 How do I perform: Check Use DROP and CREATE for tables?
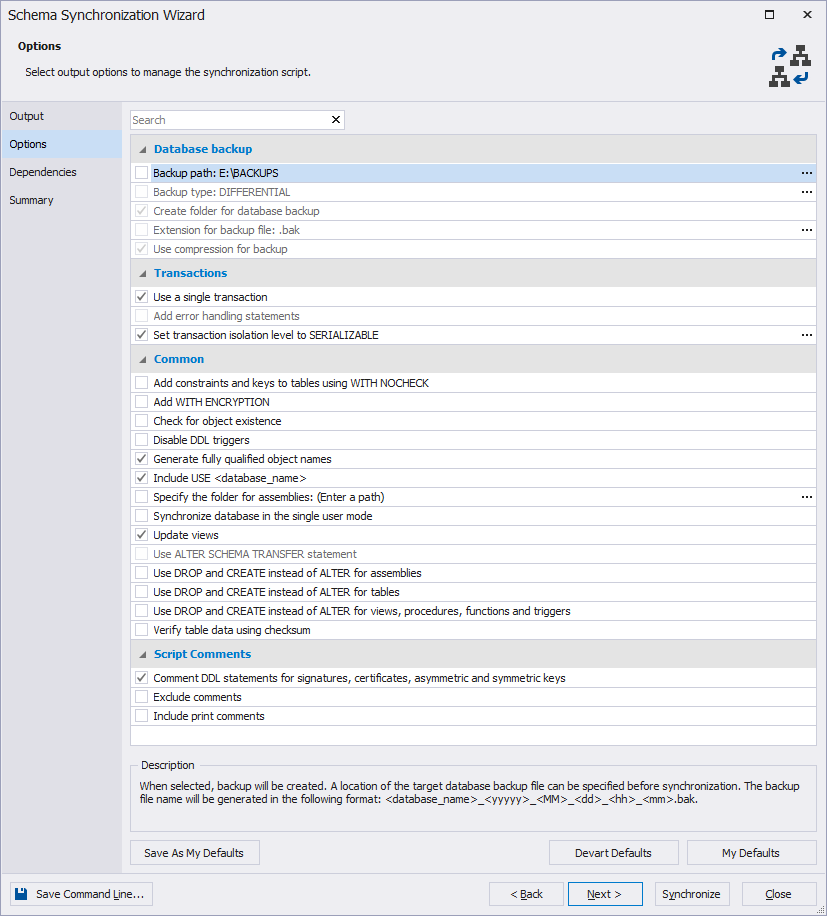pos(141,592)
